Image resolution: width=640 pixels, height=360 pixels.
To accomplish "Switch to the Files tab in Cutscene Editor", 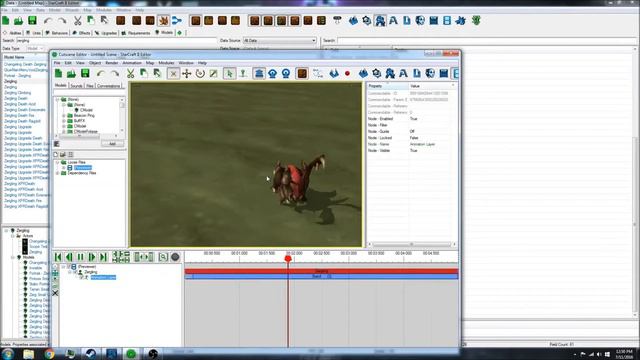I will (x=90, y=86).
